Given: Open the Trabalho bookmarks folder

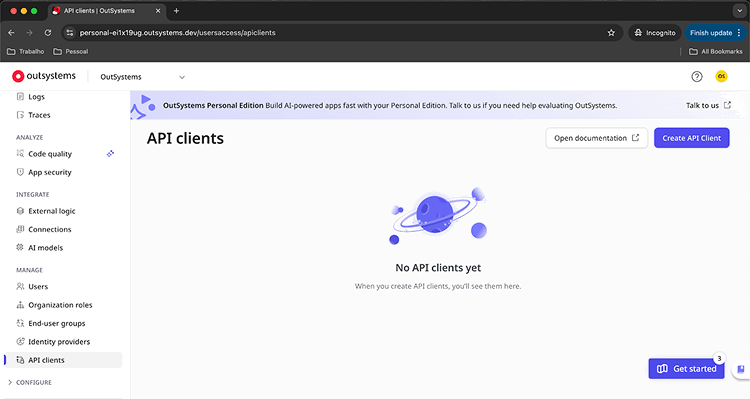Looking at the screenshot, I should click(x=26, y=51).
